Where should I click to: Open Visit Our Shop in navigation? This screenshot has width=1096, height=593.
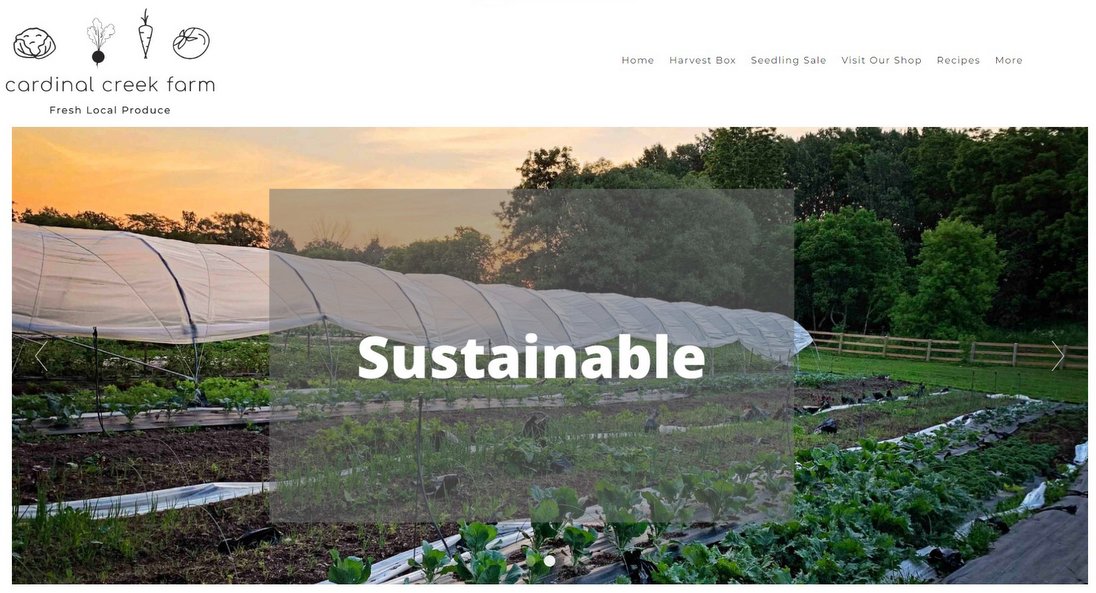(x=881, y=60)
